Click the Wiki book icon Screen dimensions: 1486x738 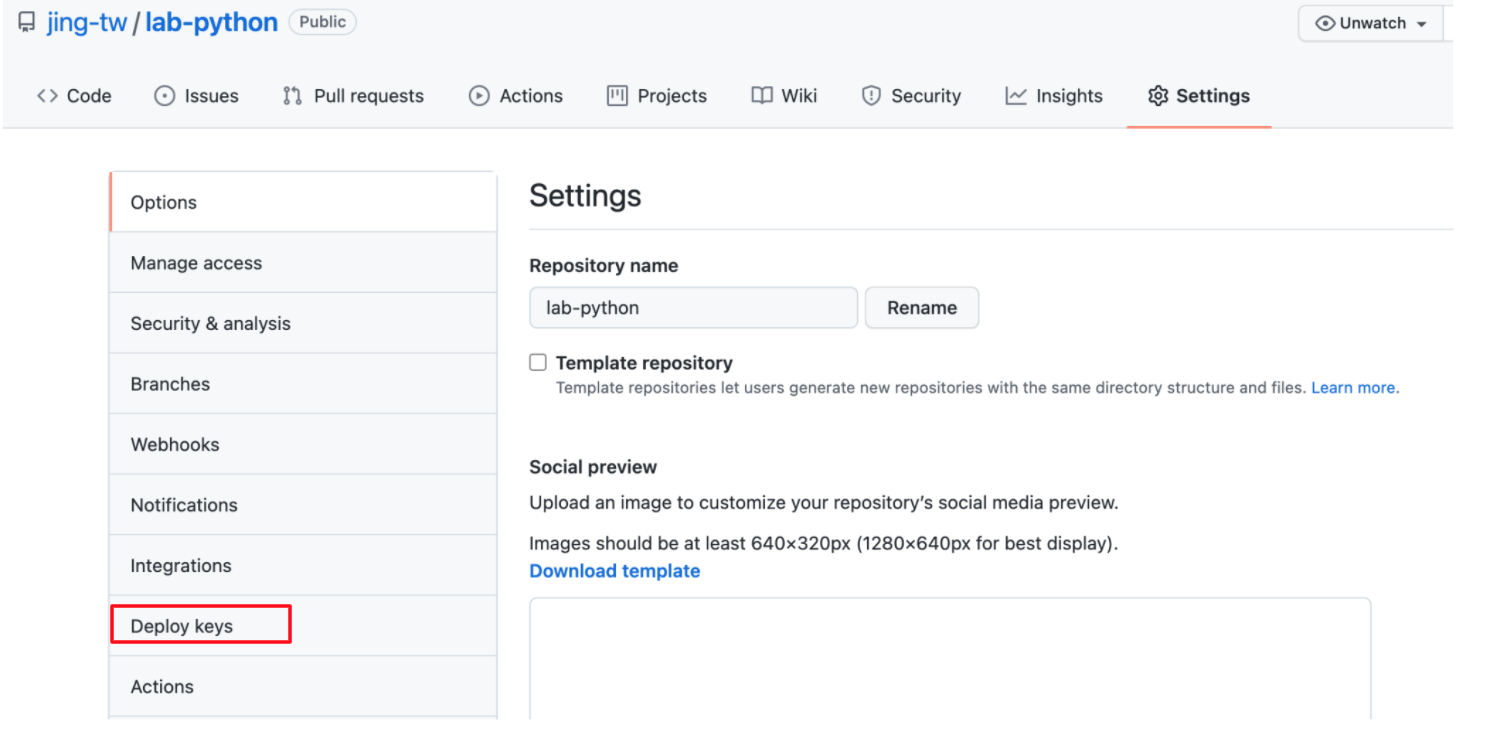click(762, 96)
